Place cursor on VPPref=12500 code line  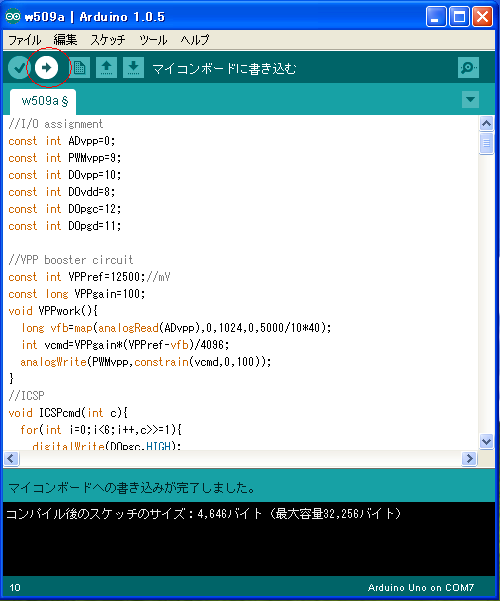pos(89,277)
